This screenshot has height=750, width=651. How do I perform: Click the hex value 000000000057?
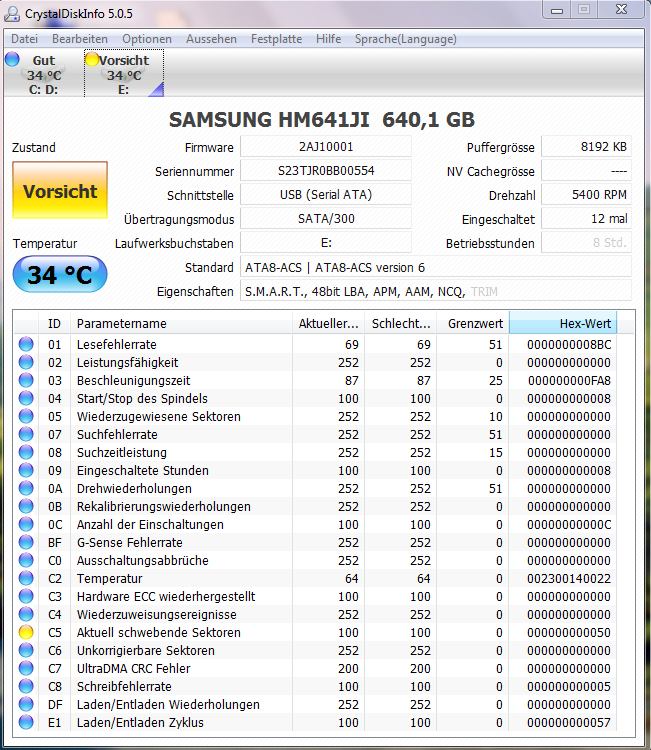pos(569,722)
